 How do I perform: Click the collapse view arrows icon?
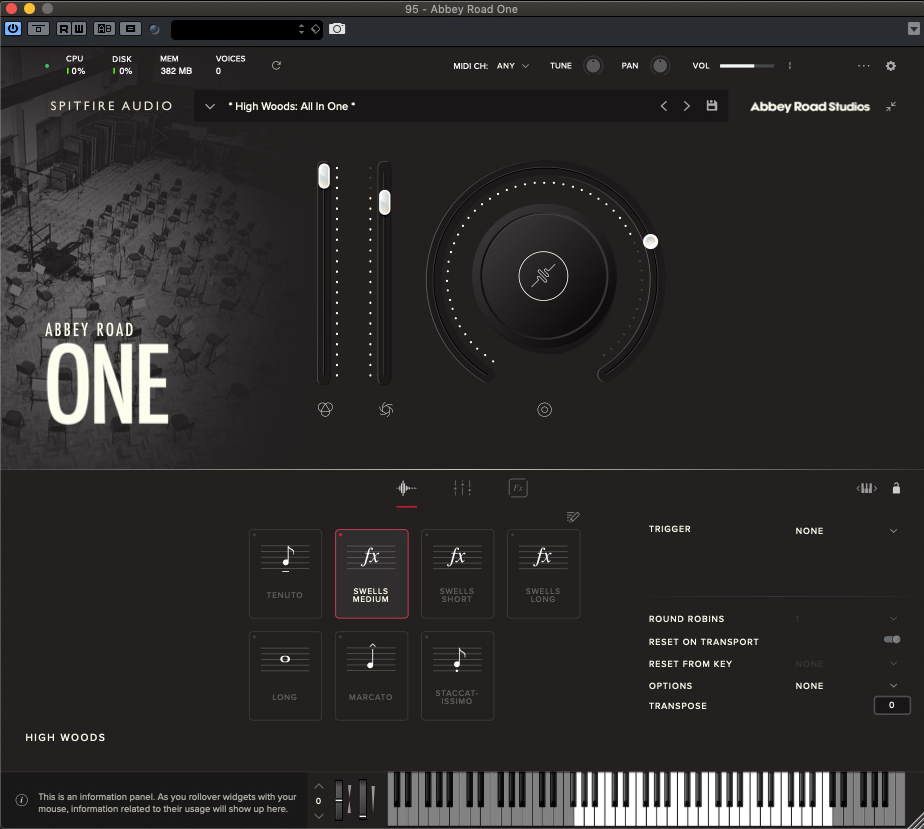[891, 106]
